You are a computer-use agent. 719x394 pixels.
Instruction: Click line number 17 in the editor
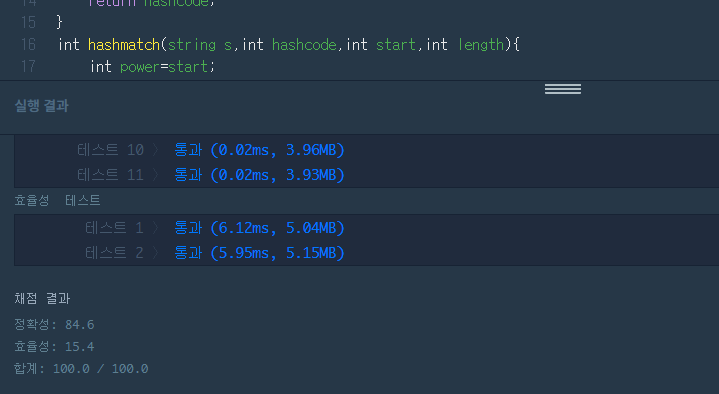[28, 67]
